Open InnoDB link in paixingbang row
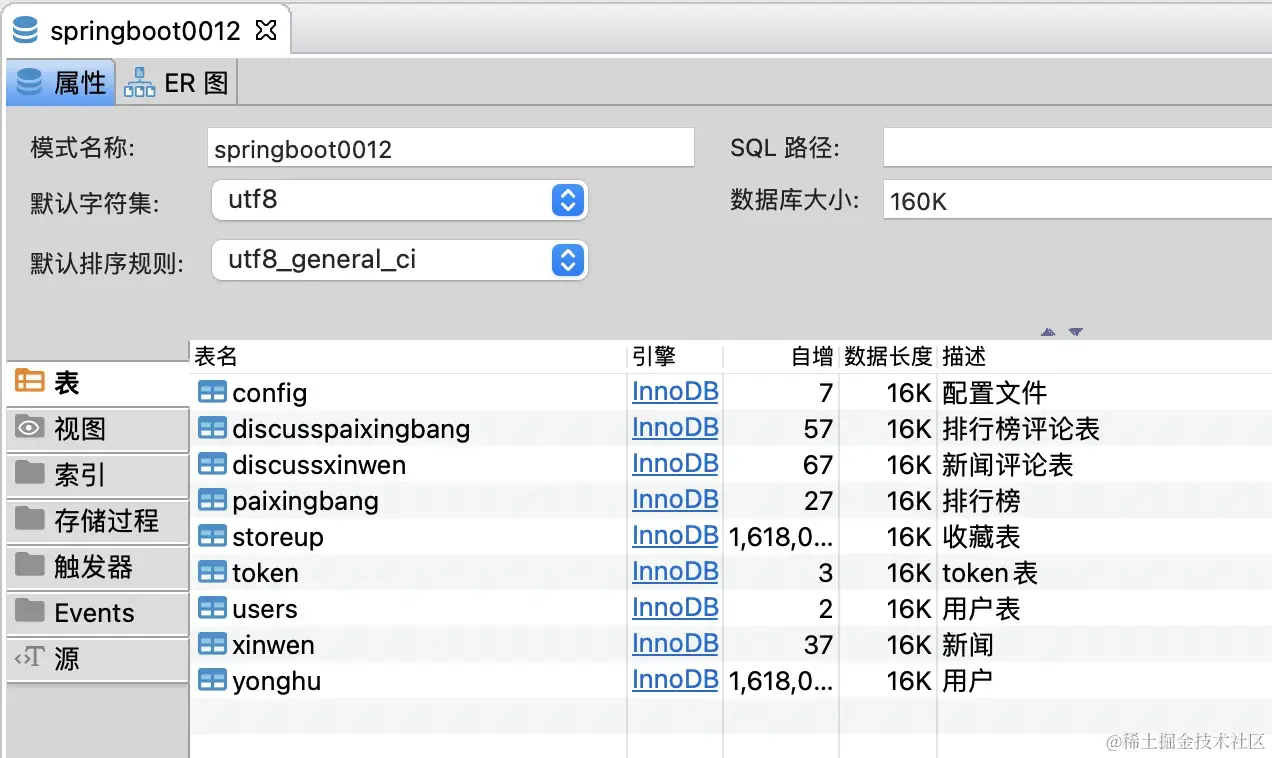 (x=675, y=500)
